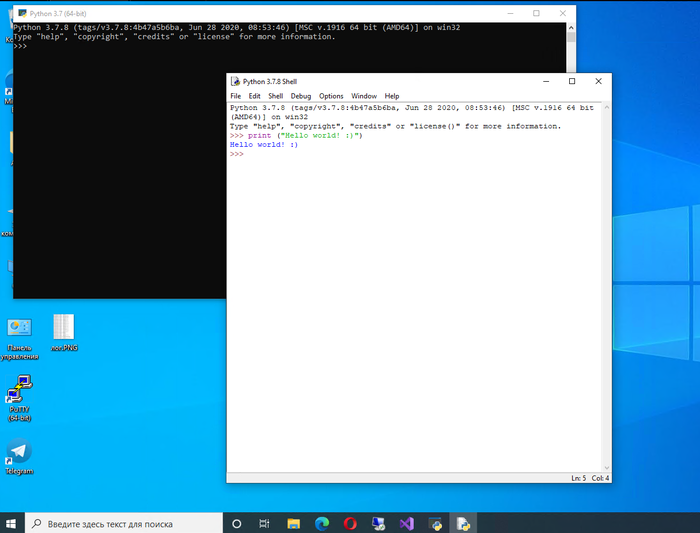
Task: Select the PNG file desktop icon
Action: [64, 333]
